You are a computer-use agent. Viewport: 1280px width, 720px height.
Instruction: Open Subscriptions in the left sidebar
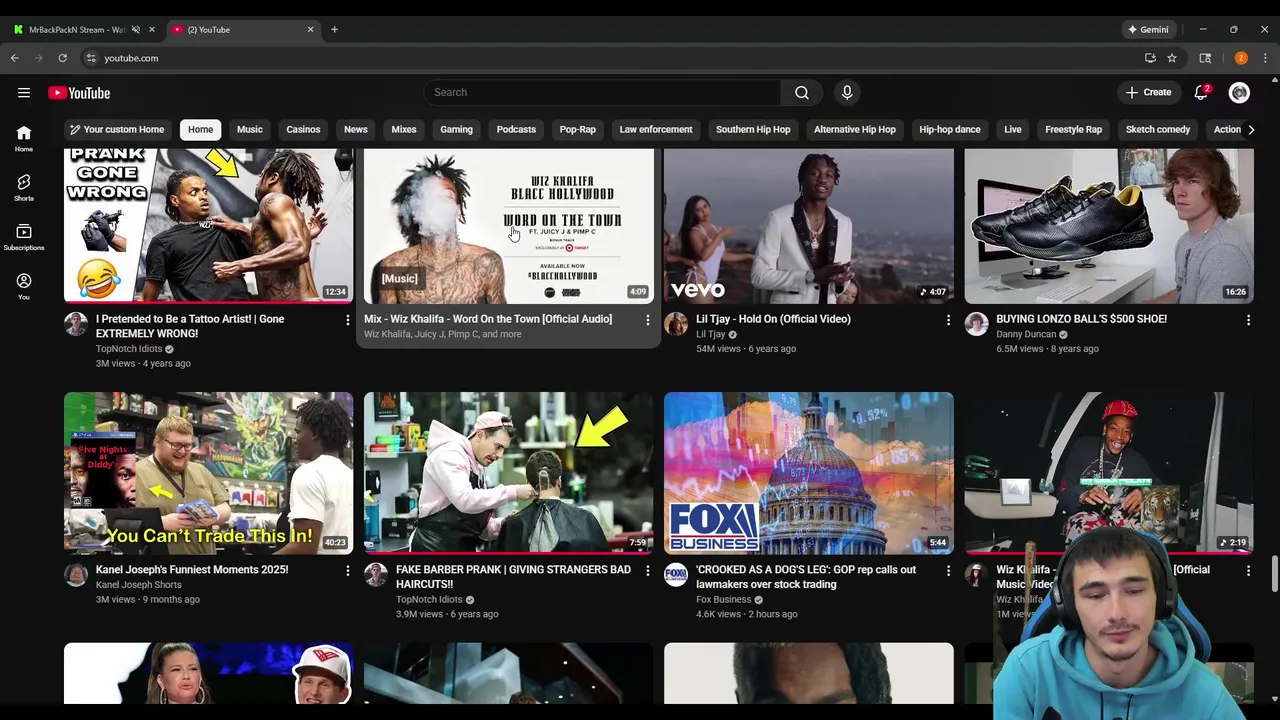pyautogui.click(x=24, y=237)
